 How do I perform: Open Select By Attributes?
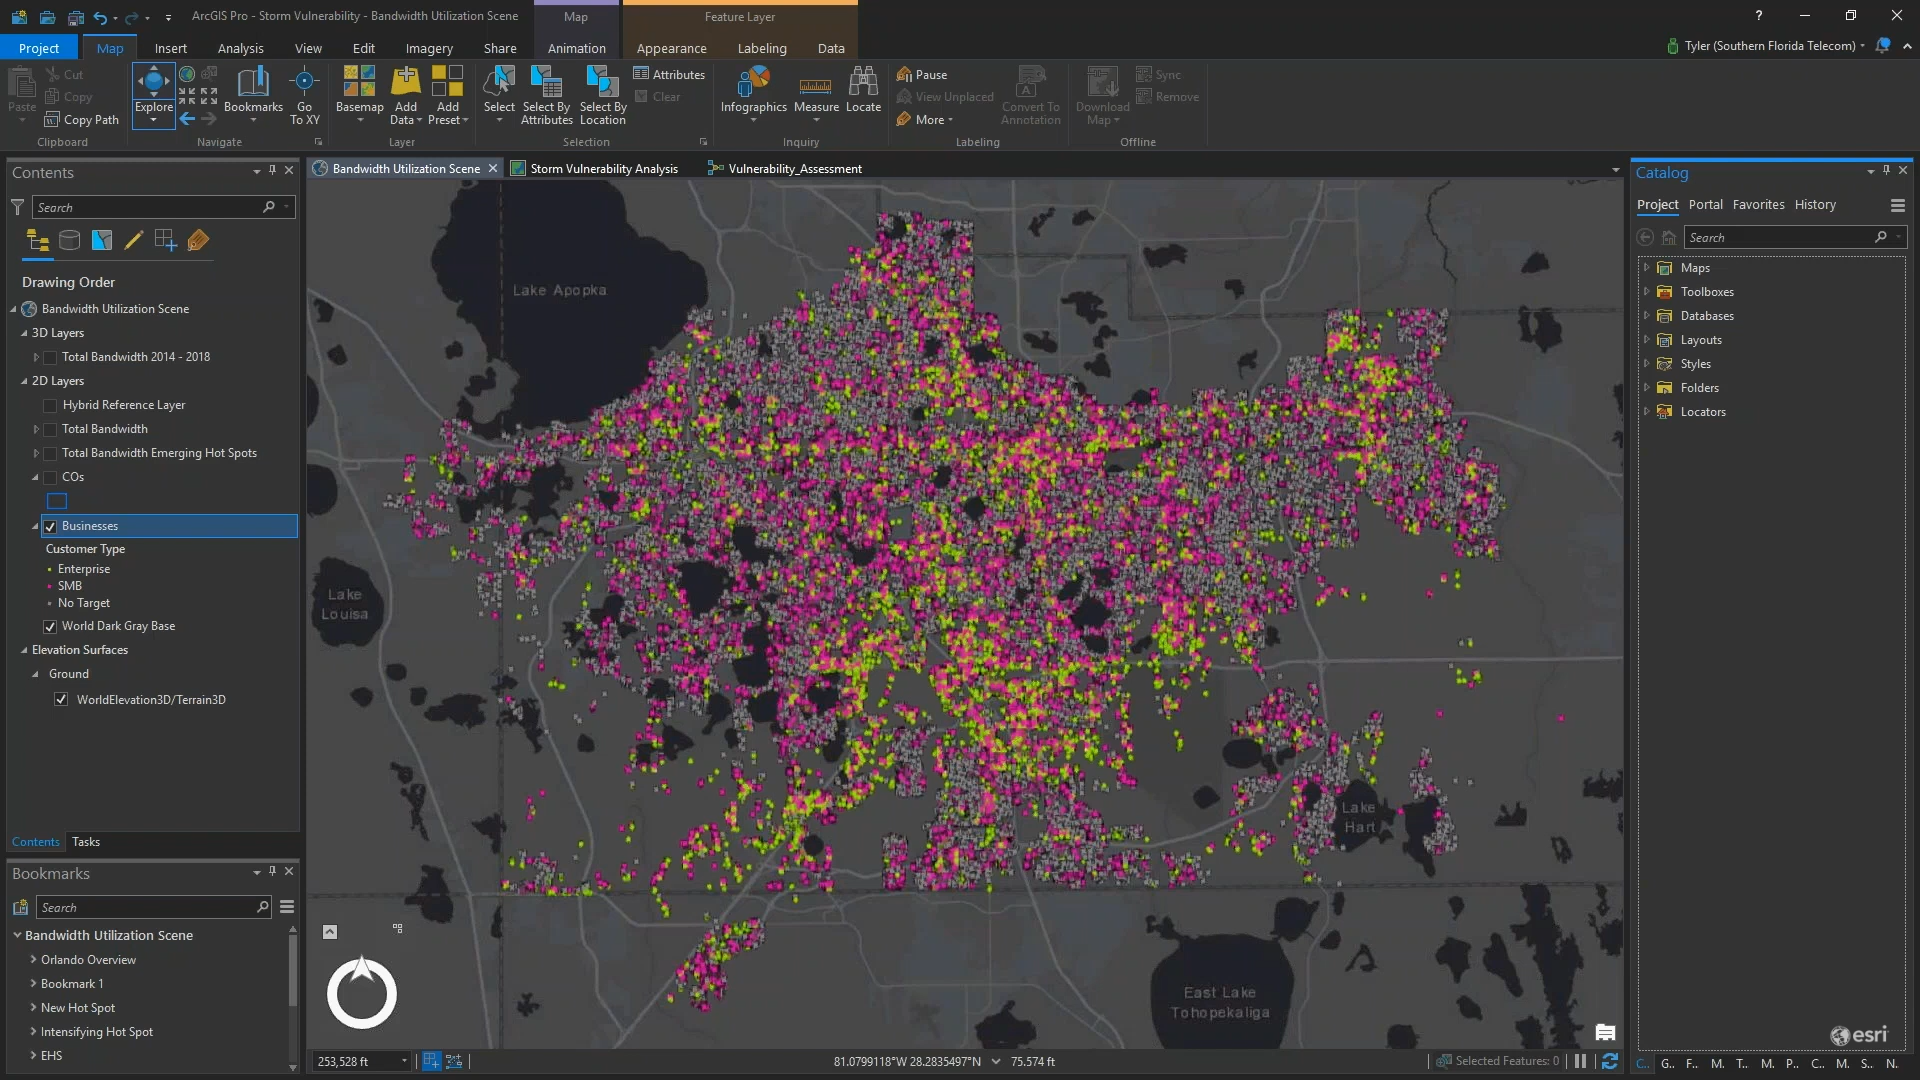tap(547, 95)
